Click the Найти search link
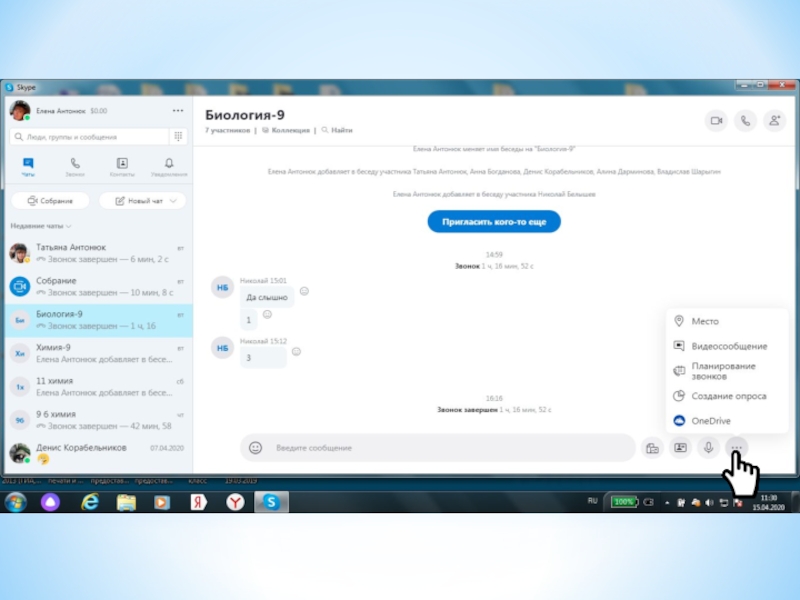The width and height of the screenshot is (800, 600). click(337, 130)
